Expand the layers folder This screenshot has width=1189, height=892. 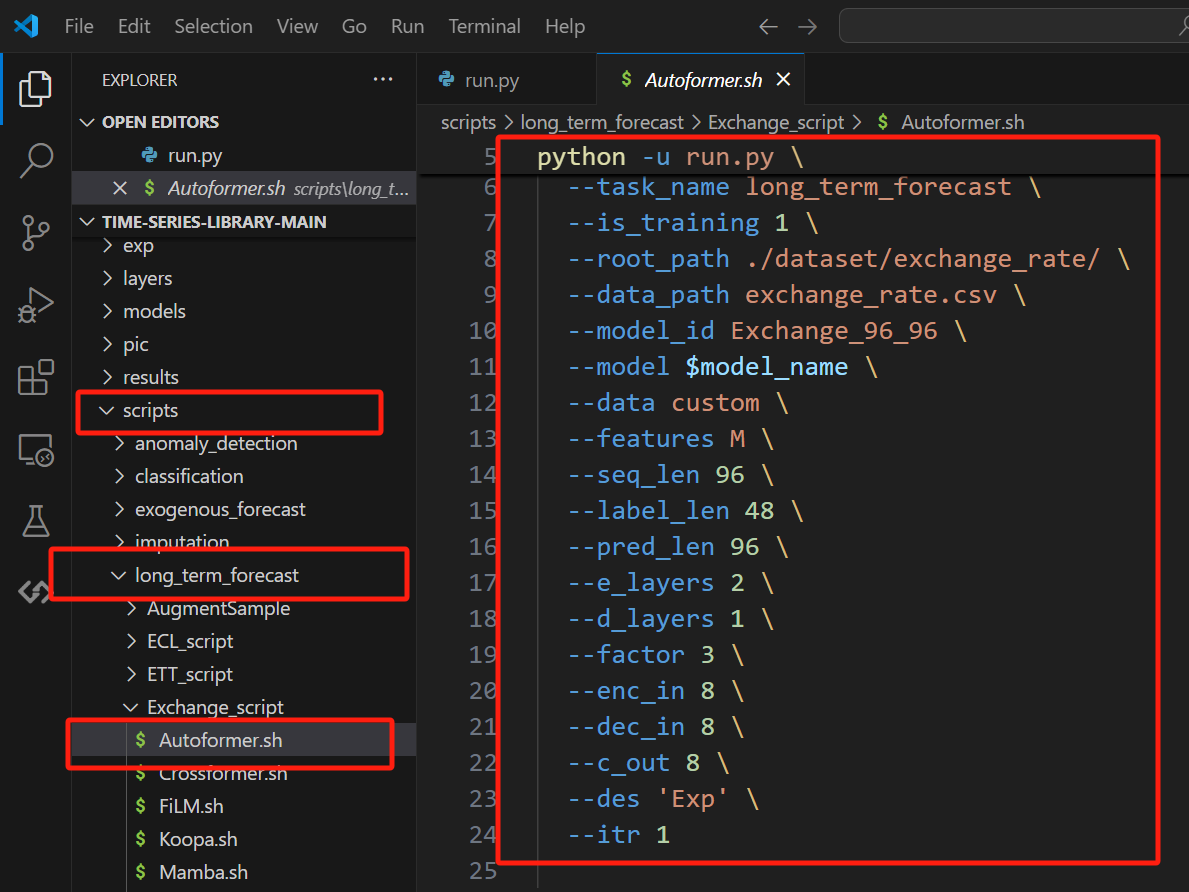point(108,278)
